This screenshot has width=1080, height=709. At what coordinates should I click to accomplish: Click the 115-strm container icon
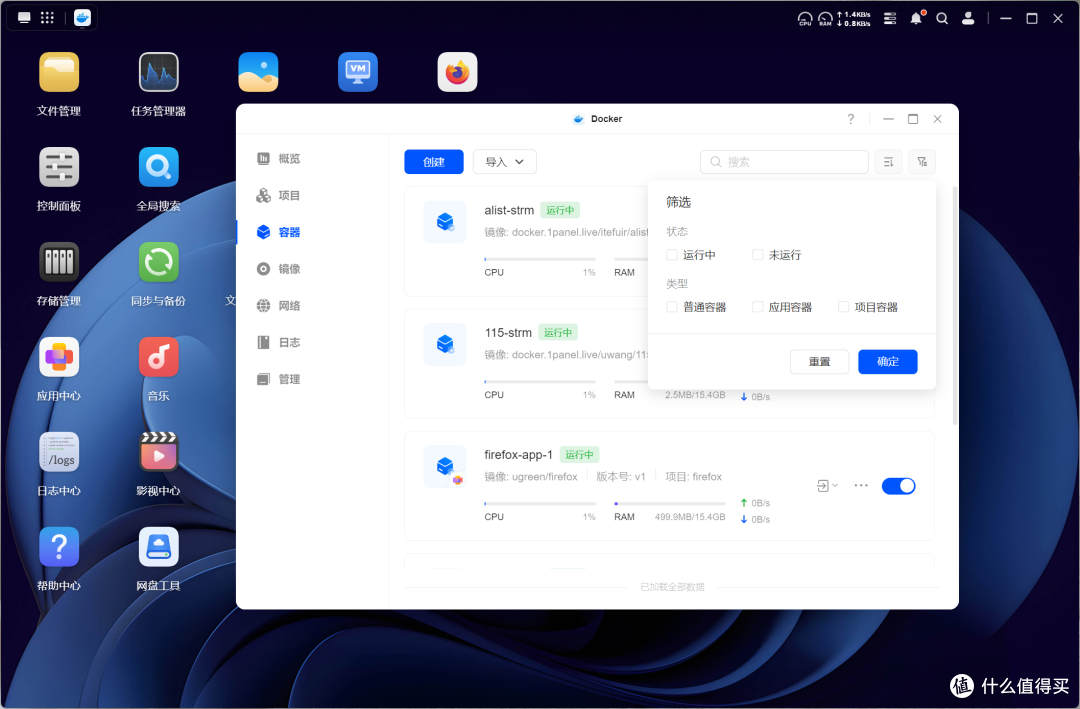(x=445, y=344)
